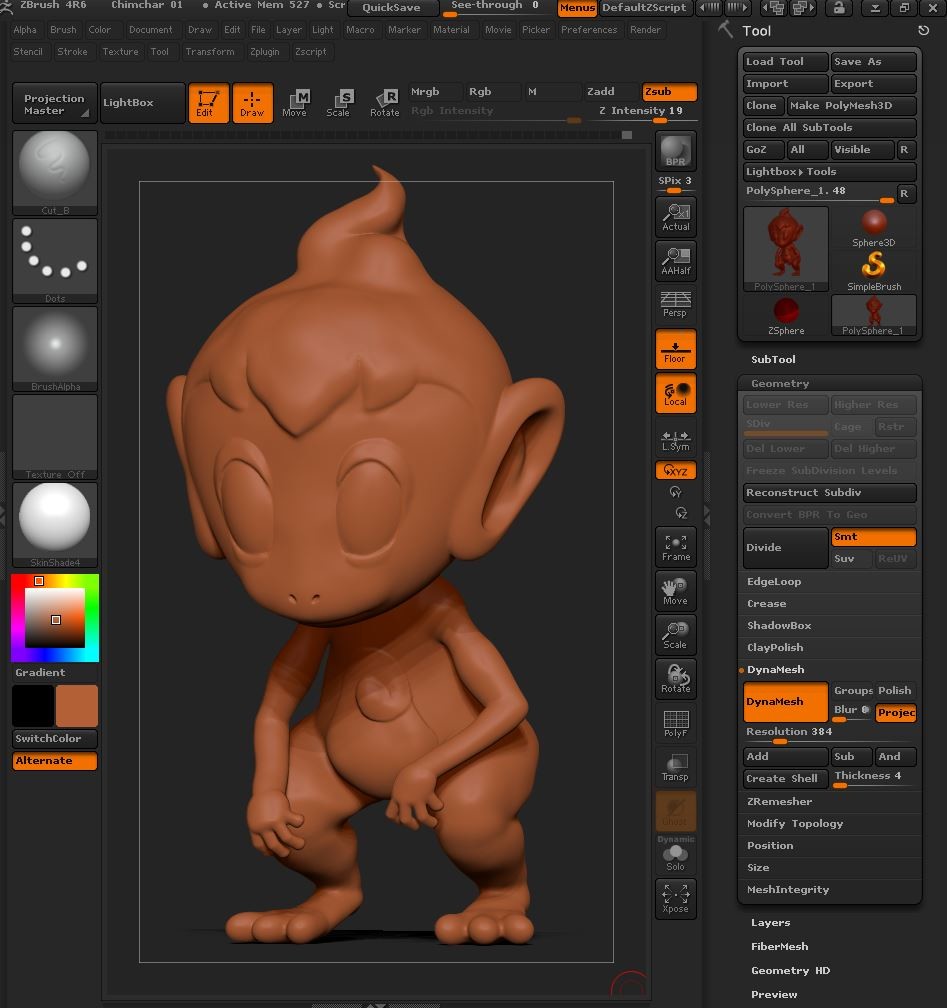
Task: Toggle Zsub sculpting mode
Action: (x=669, y=91)
